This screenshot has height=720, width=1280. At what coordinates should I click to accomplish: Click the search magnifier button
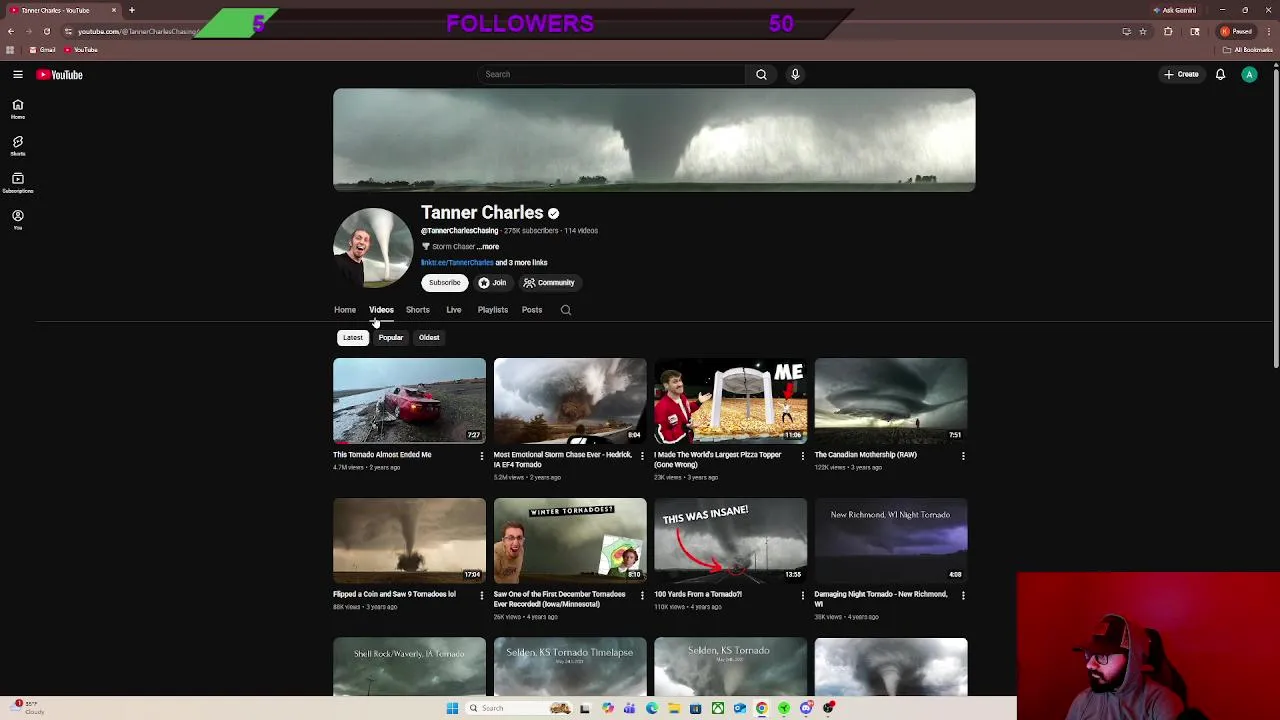click(x=761, y=74)
